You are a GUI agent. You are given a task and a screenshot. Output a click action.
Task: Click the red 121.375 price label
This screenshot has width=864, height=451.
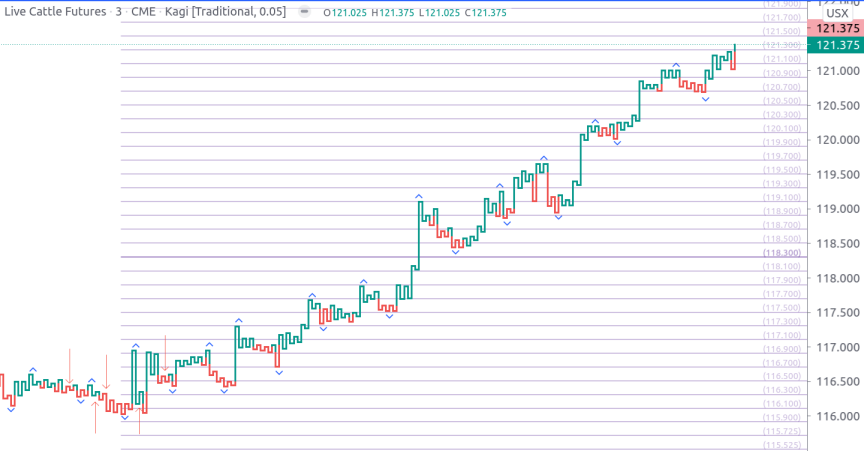pyautogui.click(x=838, y=28)
